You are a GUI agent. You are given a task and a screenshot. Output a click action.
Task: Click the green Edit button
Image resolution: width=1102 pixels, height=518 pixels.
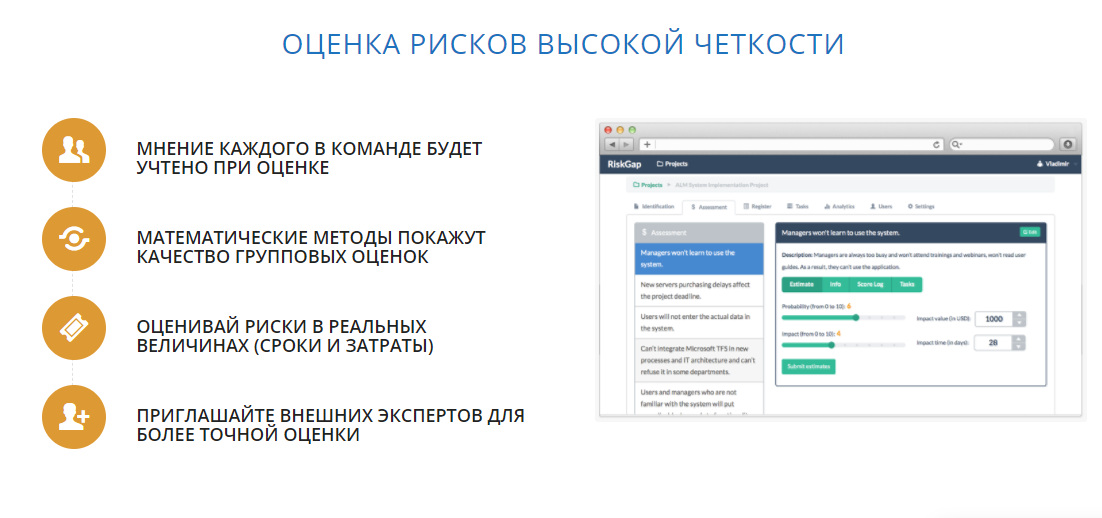(x=1030, y=231)
